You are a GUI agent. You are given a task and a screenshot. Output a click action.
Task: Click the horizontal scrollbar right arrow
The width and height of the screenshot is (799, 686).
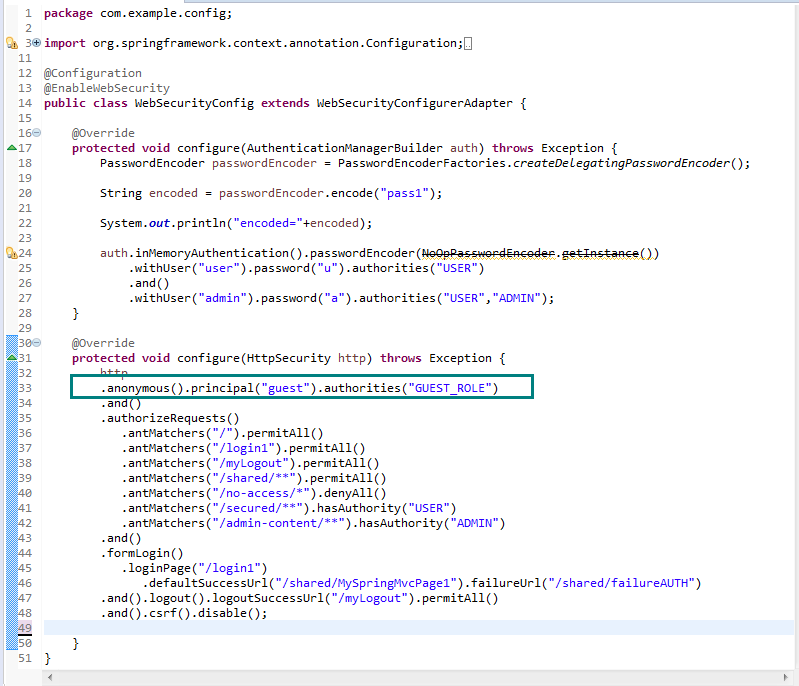(x=785, y=677)
